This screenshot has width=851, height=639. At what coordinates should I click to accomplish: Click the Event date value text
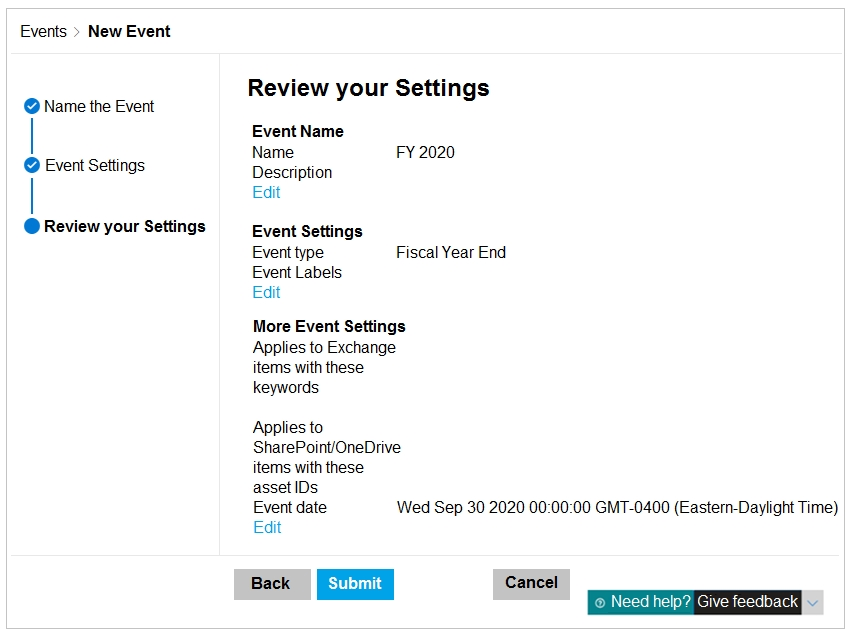(617, 507)
